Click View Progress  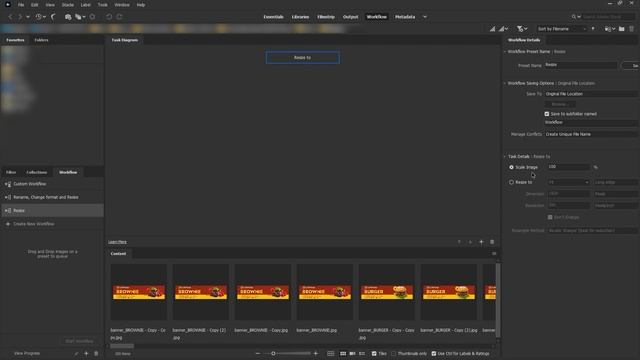tap(27, 353)
